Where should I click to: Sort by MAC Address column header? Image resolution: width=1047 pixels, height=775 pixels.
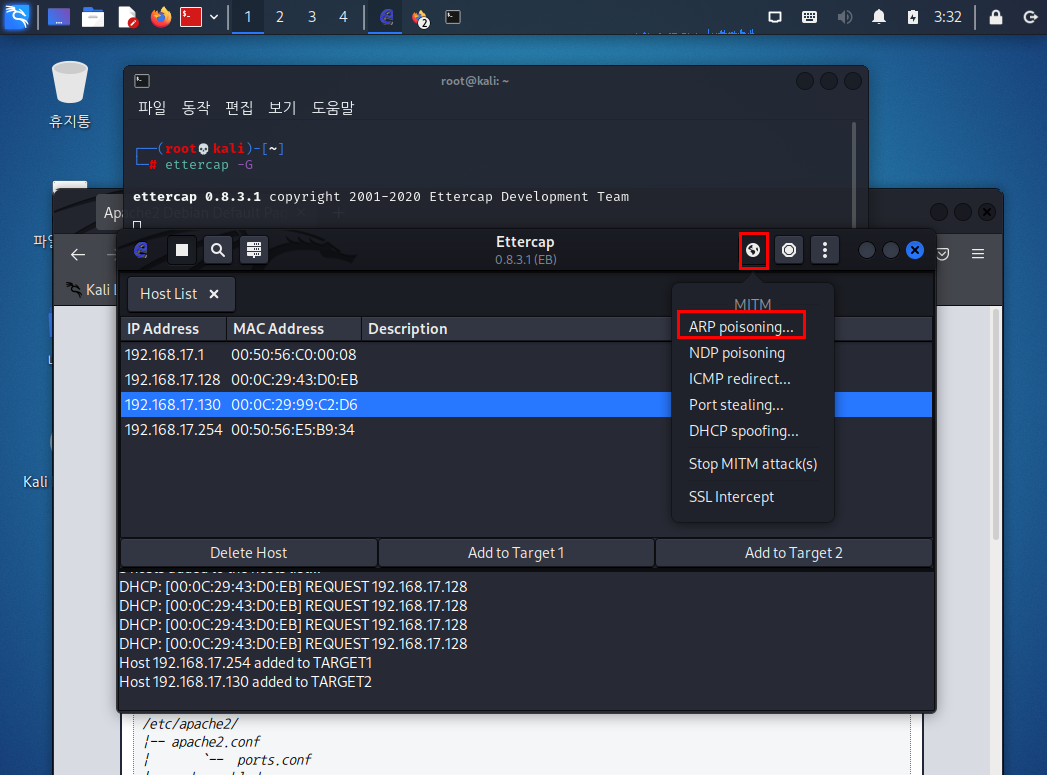[x=294, y=328]
